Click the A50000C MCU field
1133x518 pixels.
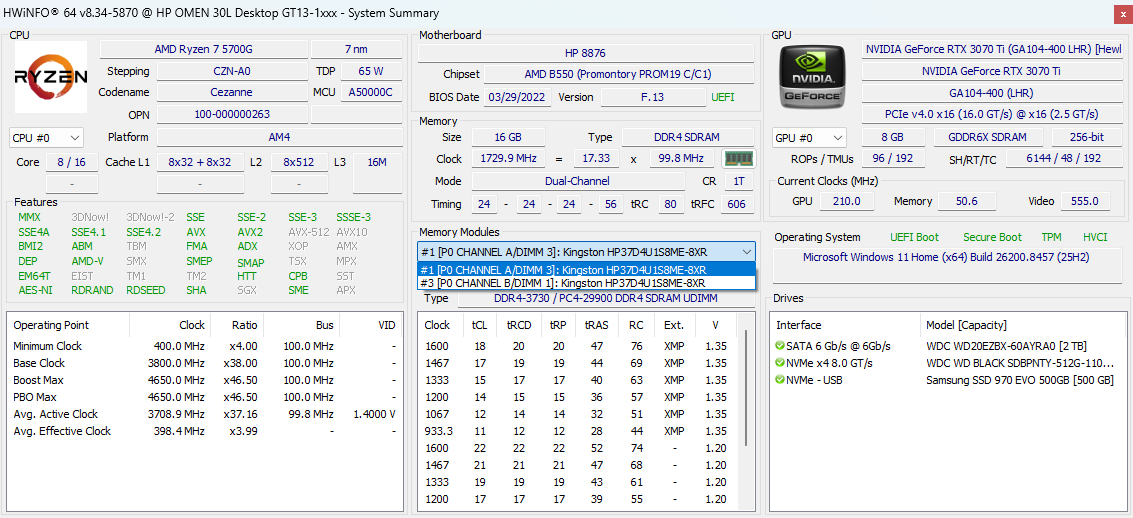coord(371,92)
